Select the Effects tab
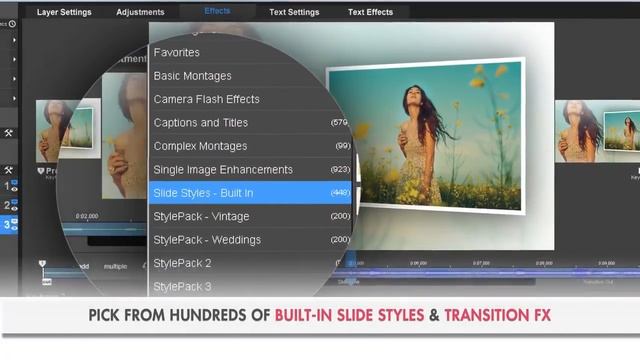 click(217, 11)
